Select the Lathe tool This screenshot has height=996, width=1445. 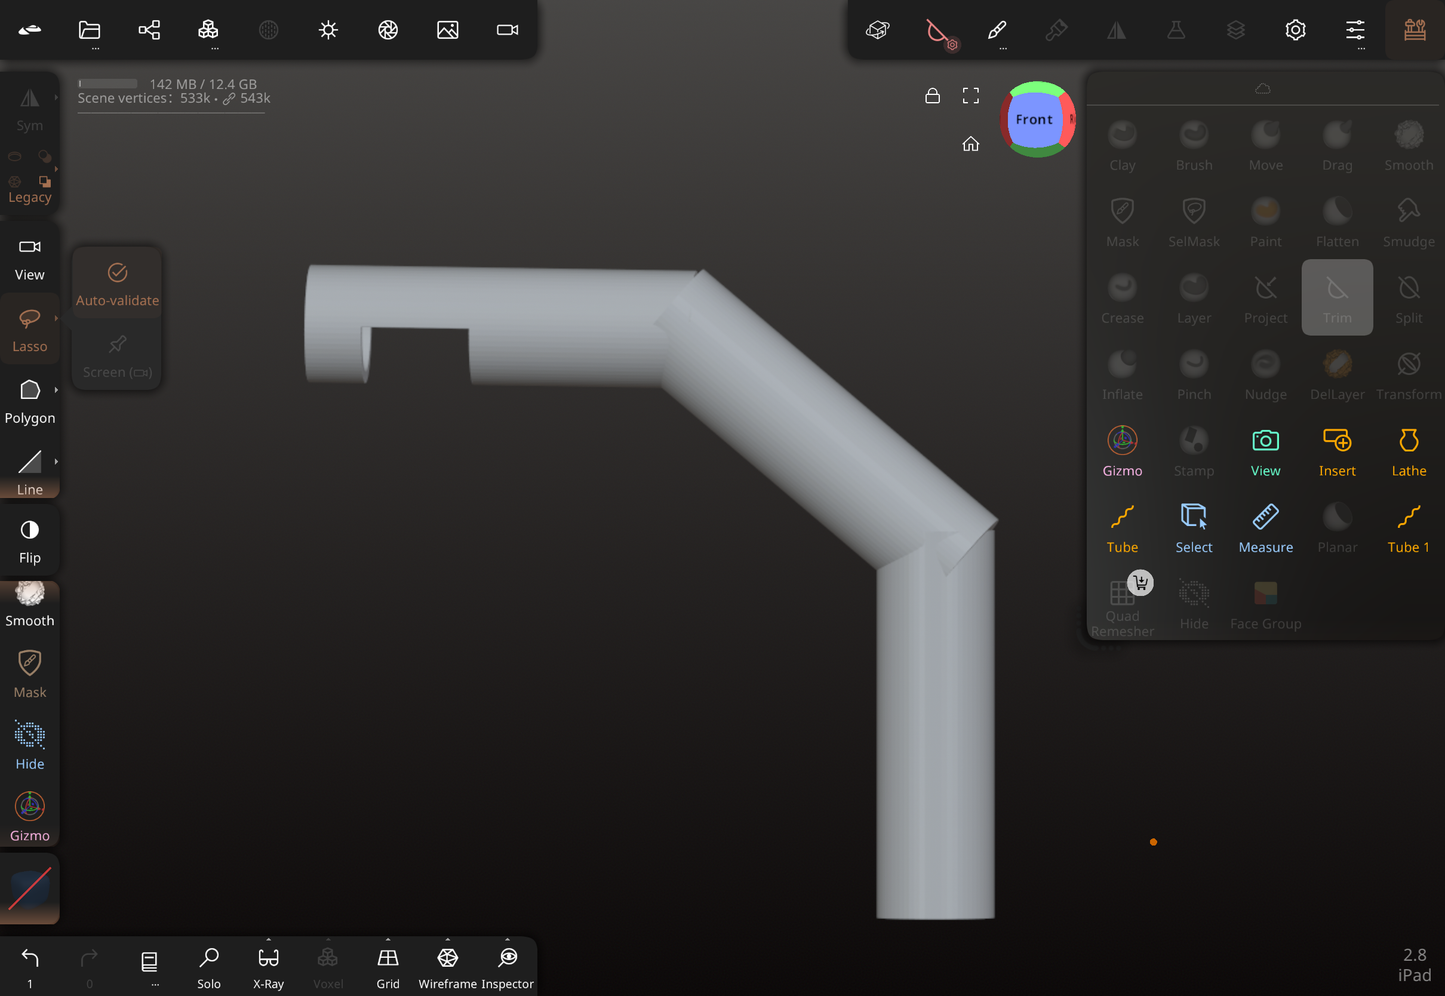coord(1408,451)
